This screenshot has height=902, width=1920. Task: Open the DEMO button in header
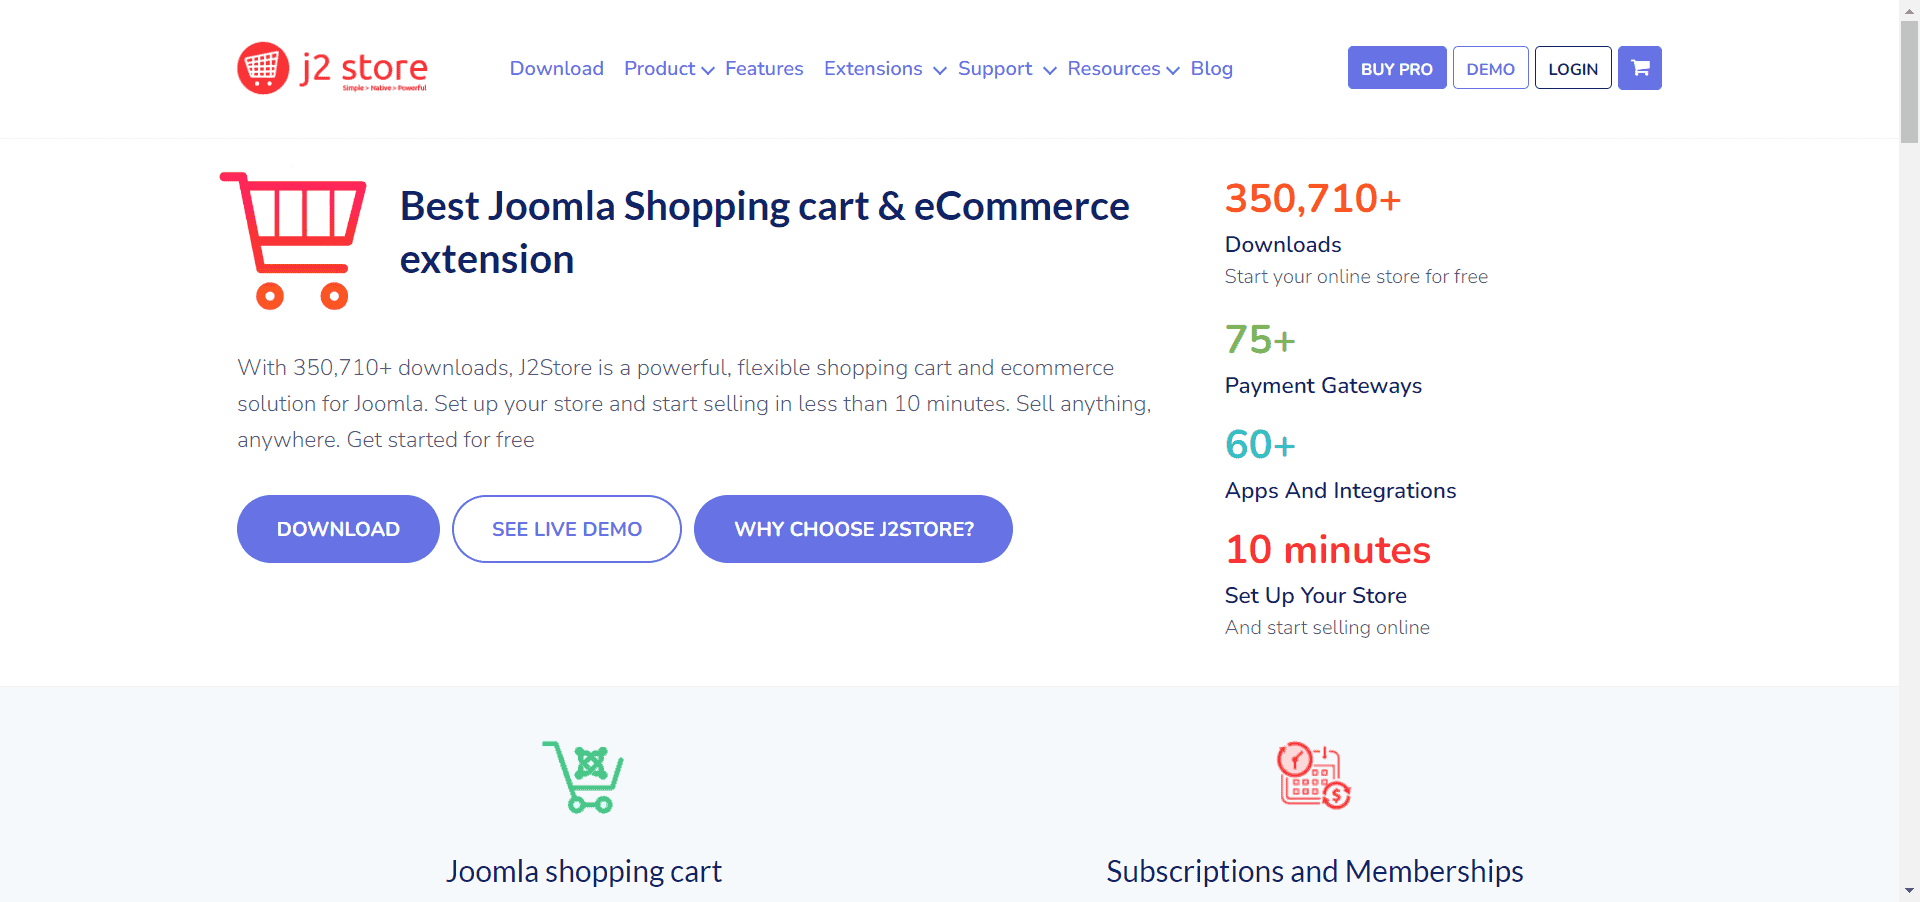[x=1490, y=68]
